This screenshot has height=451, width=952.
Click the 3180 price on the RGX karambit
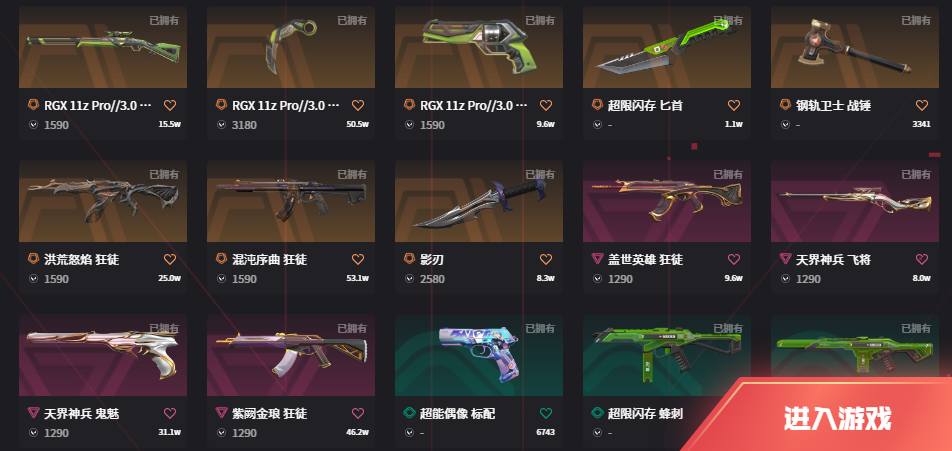244,125
